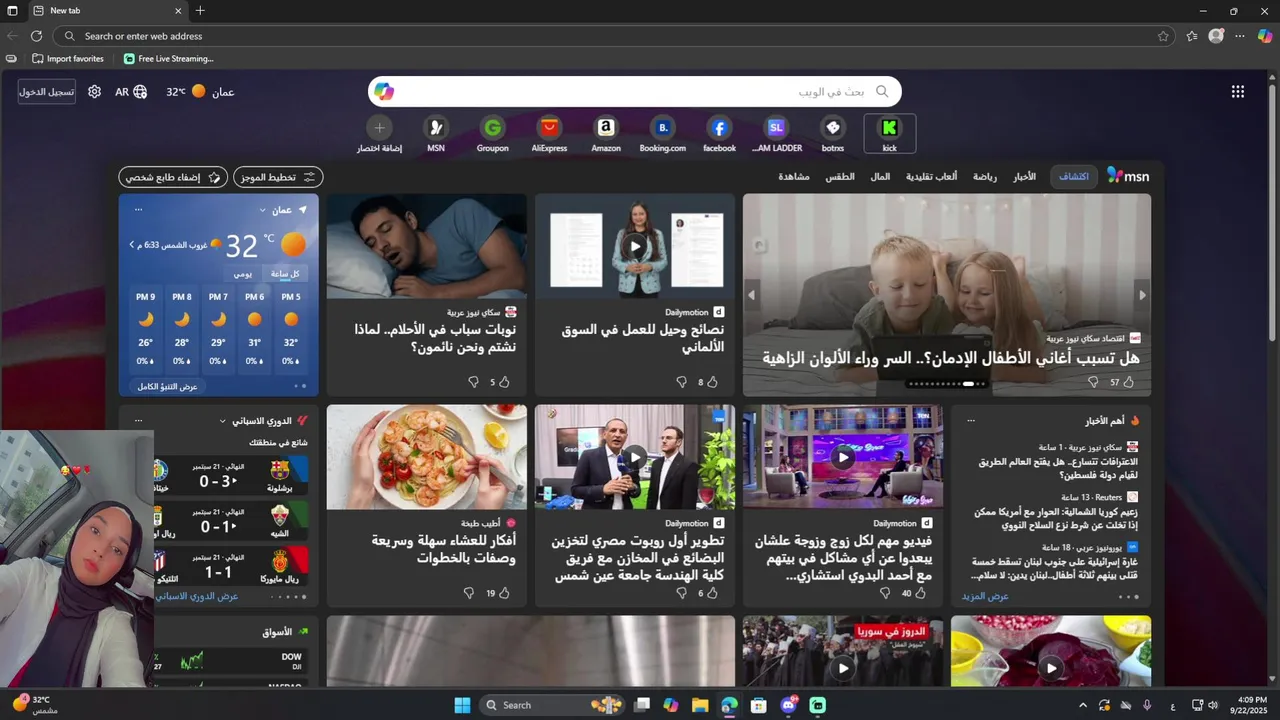Select the Weather tab on MSN

click(x=839, y=177)
